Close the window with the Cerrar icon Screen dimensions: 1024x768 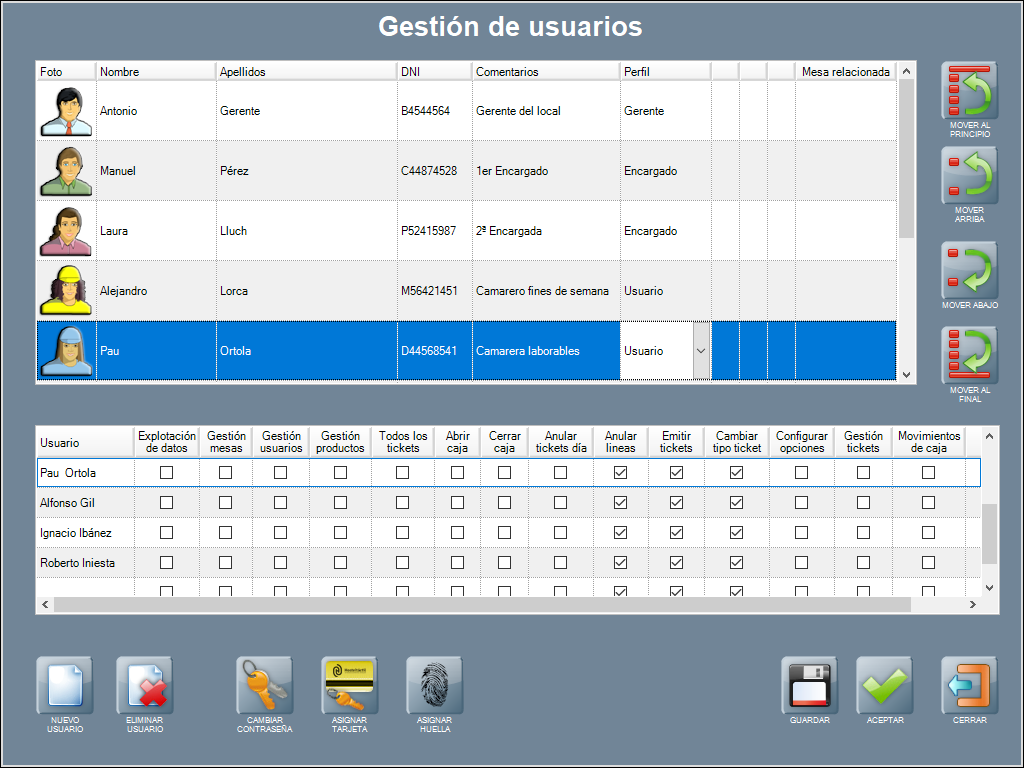(x=969, y=685)
